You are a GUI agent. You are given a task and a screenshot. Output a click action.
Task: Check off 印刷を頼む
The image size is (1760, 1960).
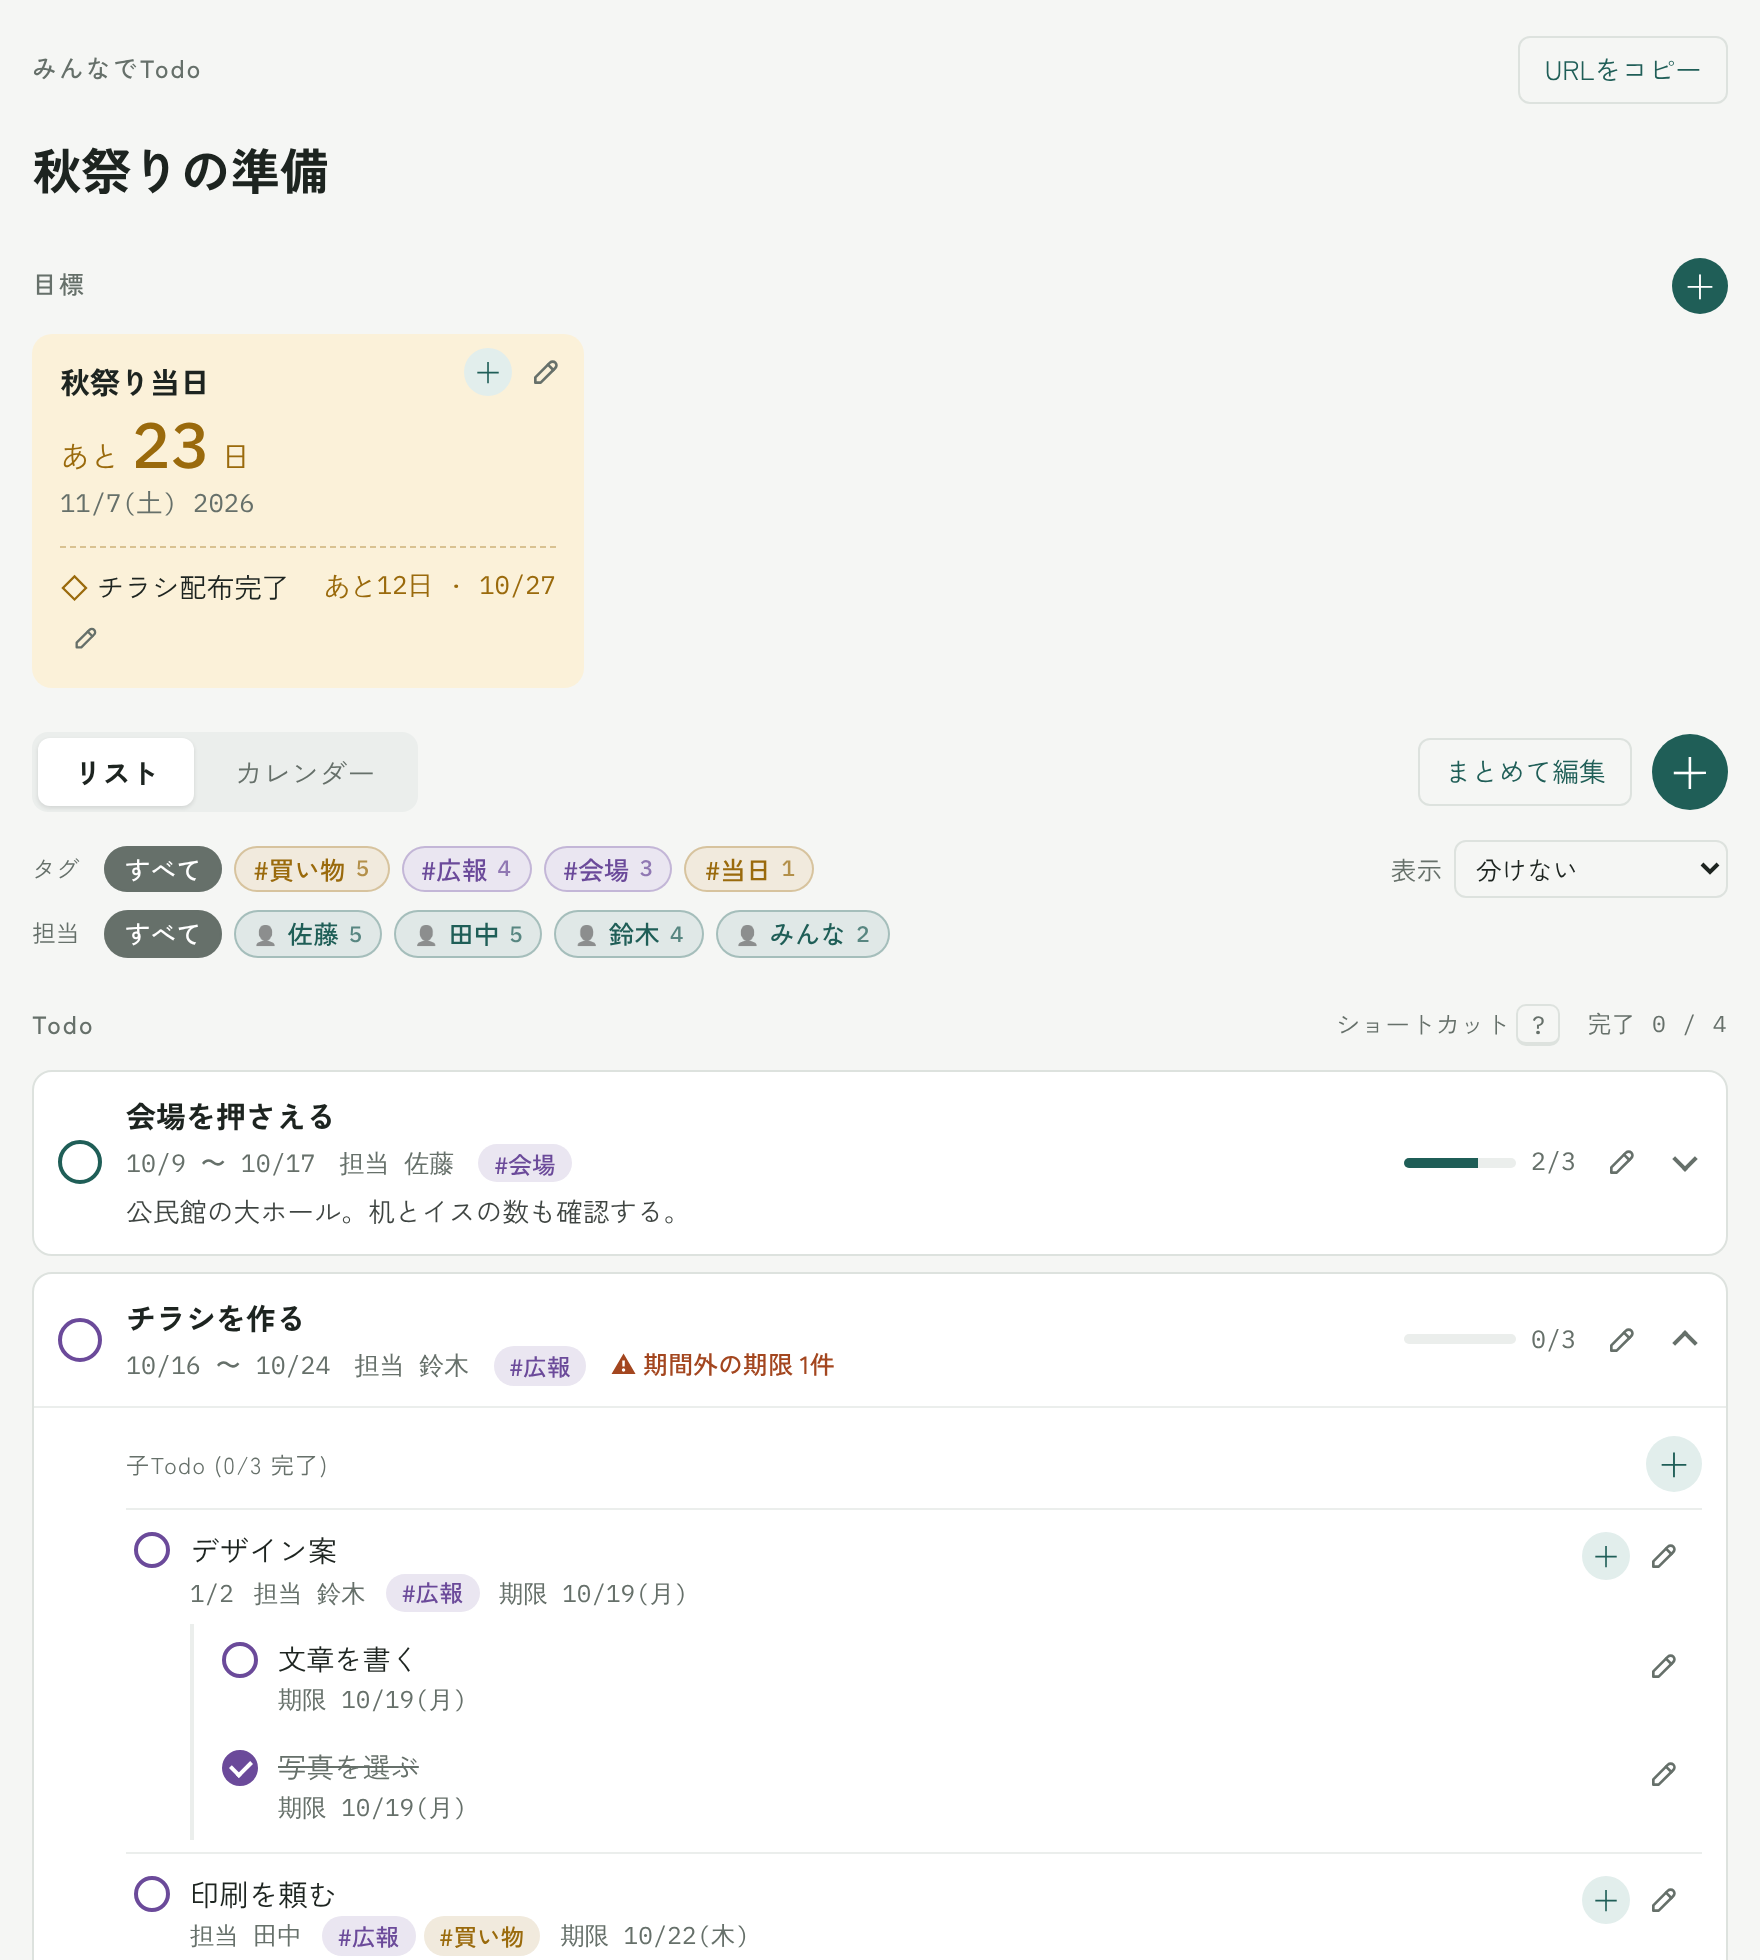(x=152, y=1894)
